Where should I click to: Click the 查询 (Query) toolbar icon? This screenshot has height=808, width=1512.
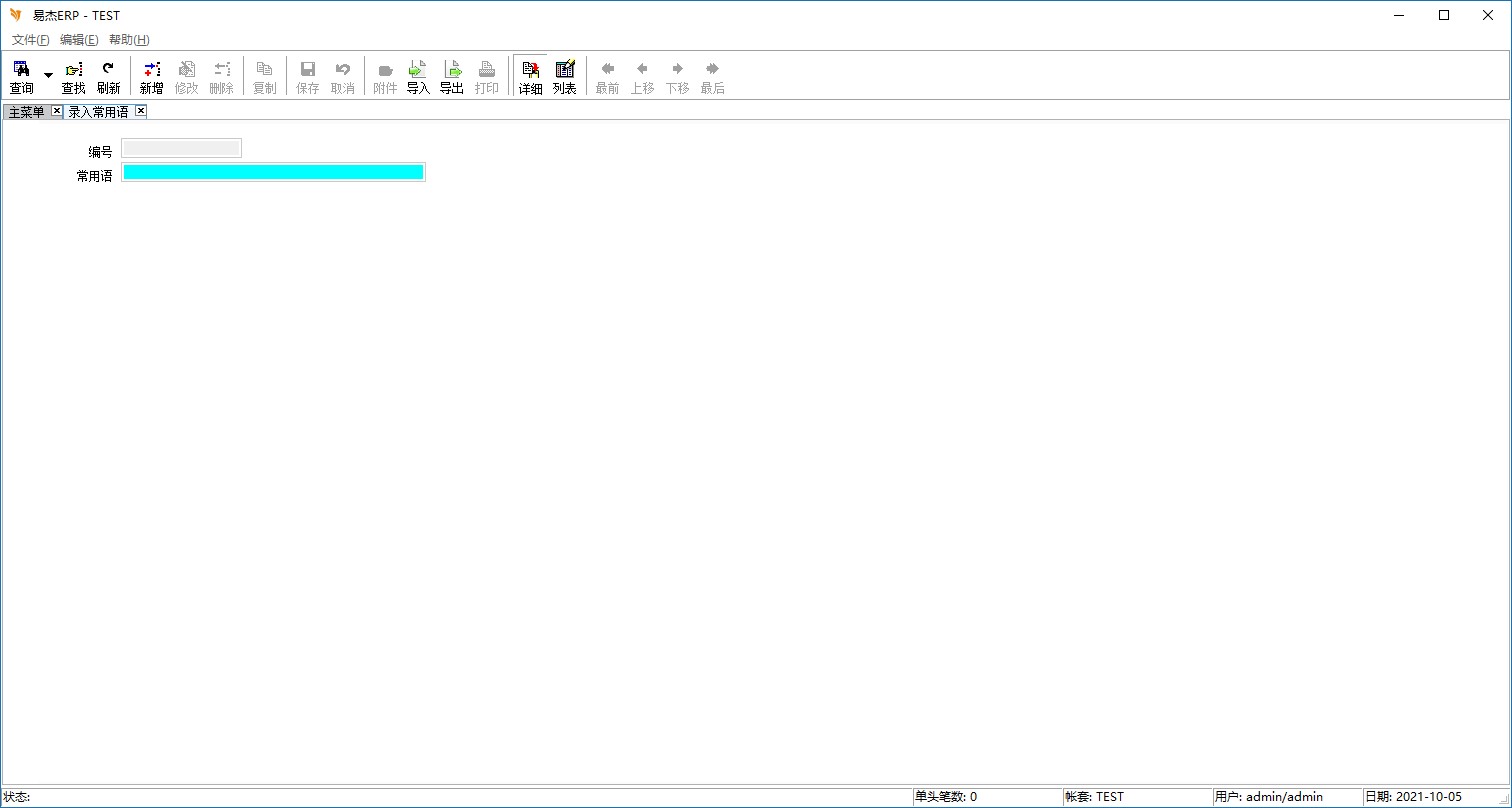click(21, 76)
